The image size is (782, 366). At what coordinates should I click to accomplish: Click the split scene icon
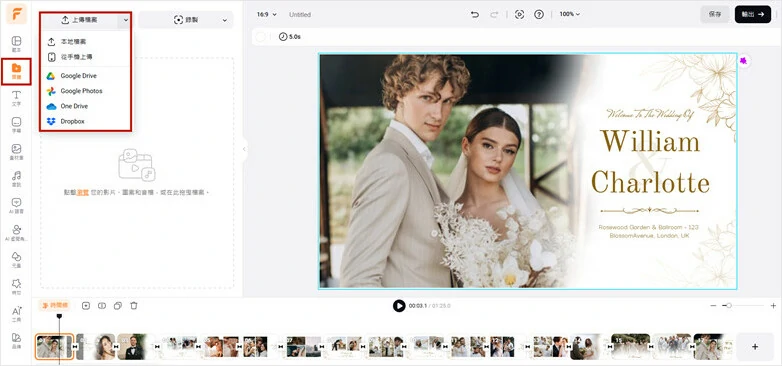(x=102, y=306)
